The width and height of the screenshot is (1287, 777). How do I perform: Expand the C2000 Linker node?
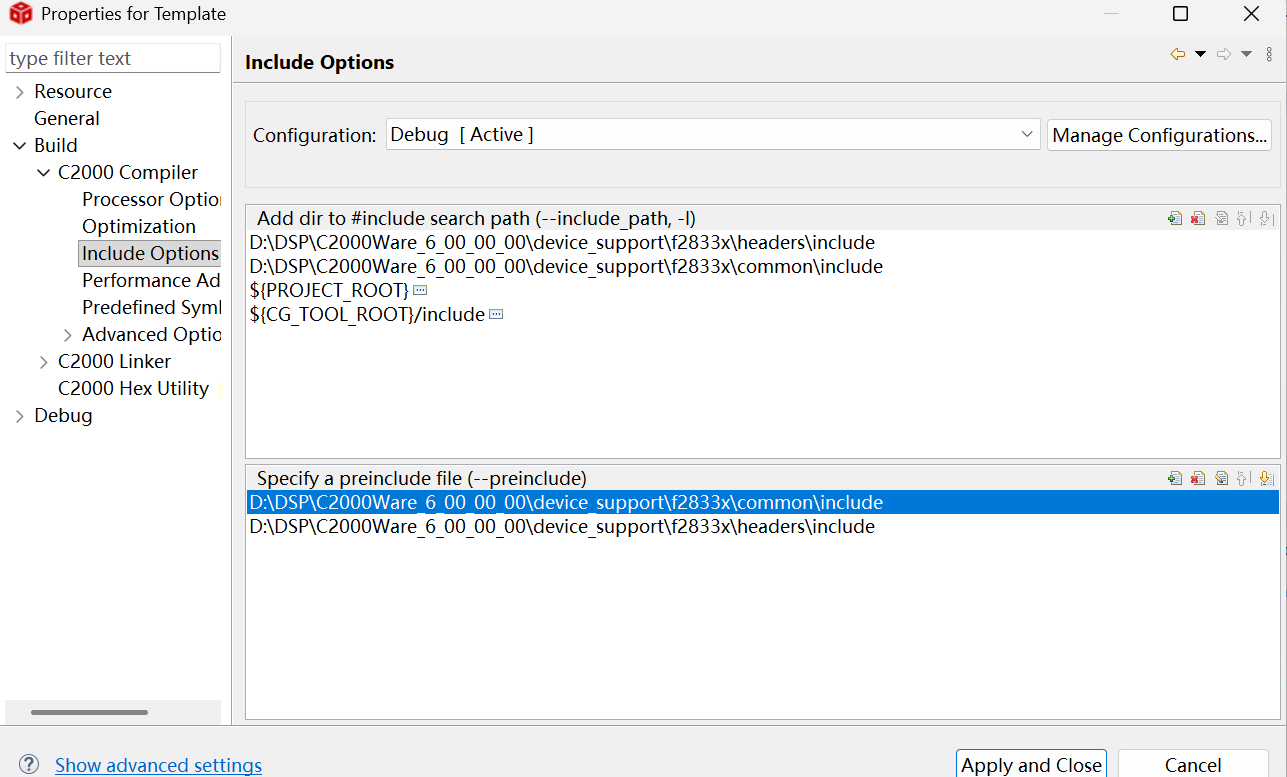43,362
